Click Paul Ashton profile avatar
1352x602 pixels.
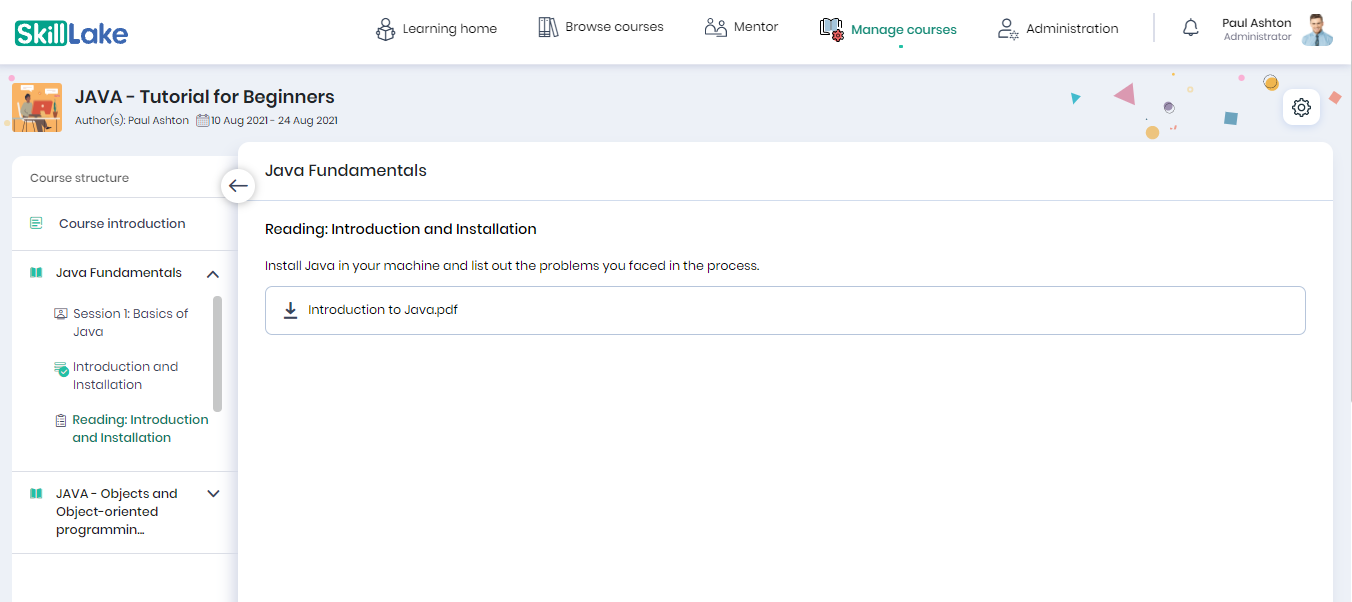(x=1318, y=30)
